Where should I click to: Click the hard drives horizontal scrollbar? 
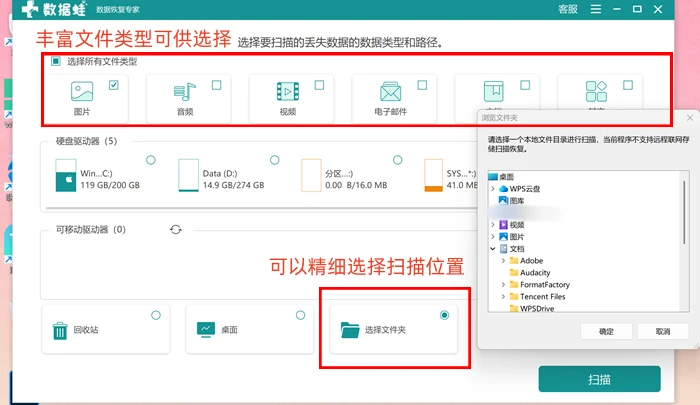(261, 208)
